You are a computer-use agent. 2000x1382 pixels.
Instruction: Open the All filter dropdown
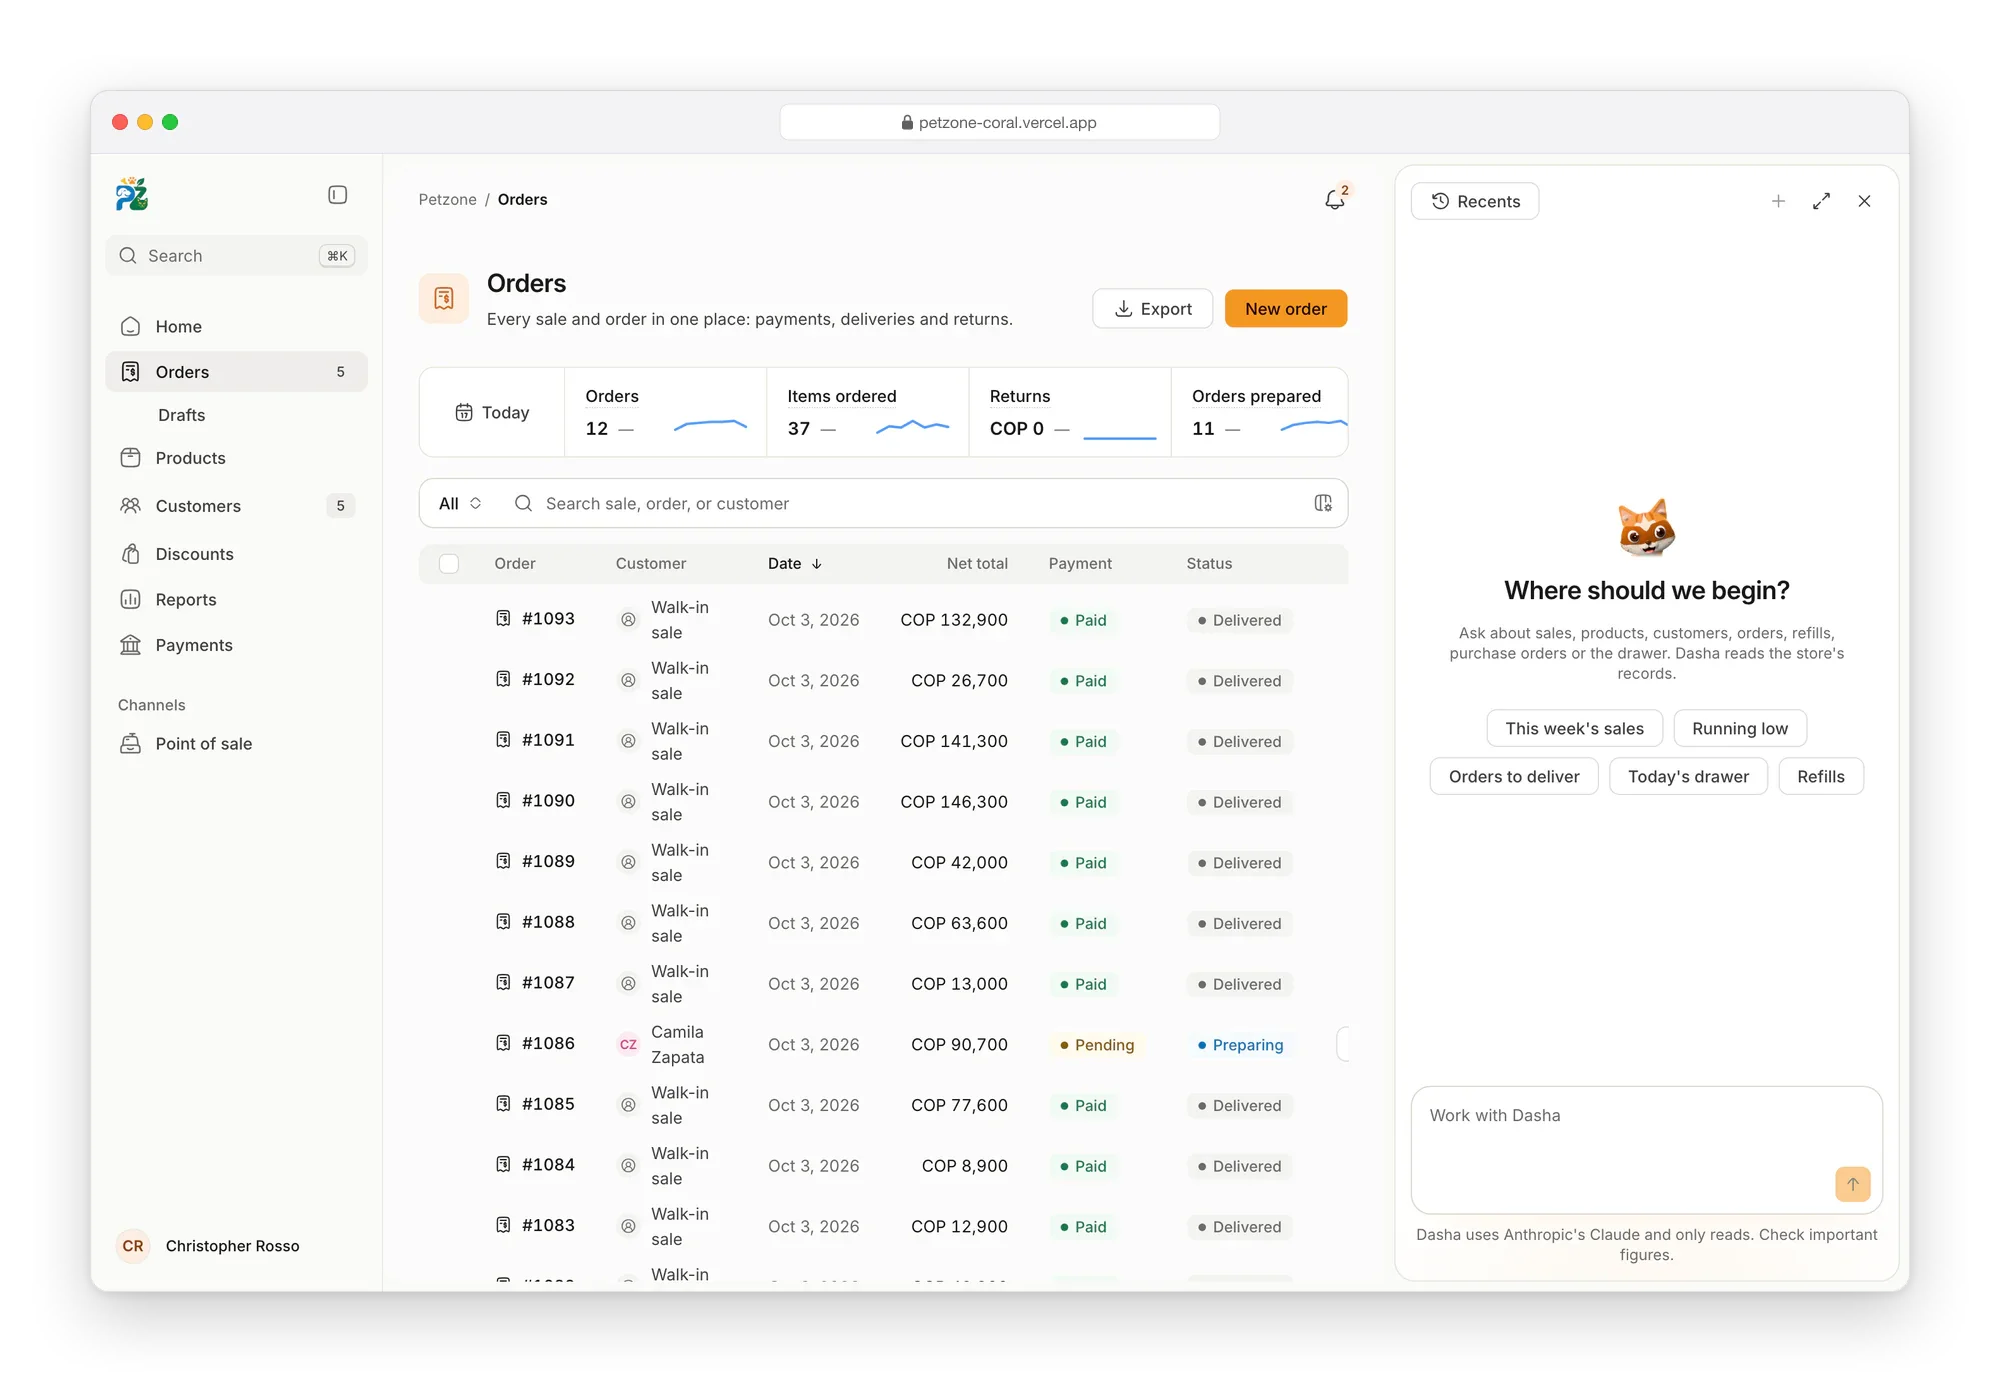[460, 503]
